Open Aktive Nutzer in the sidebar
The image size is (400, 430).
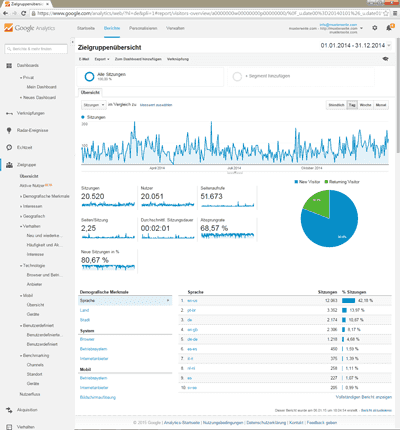coord(32,186)
